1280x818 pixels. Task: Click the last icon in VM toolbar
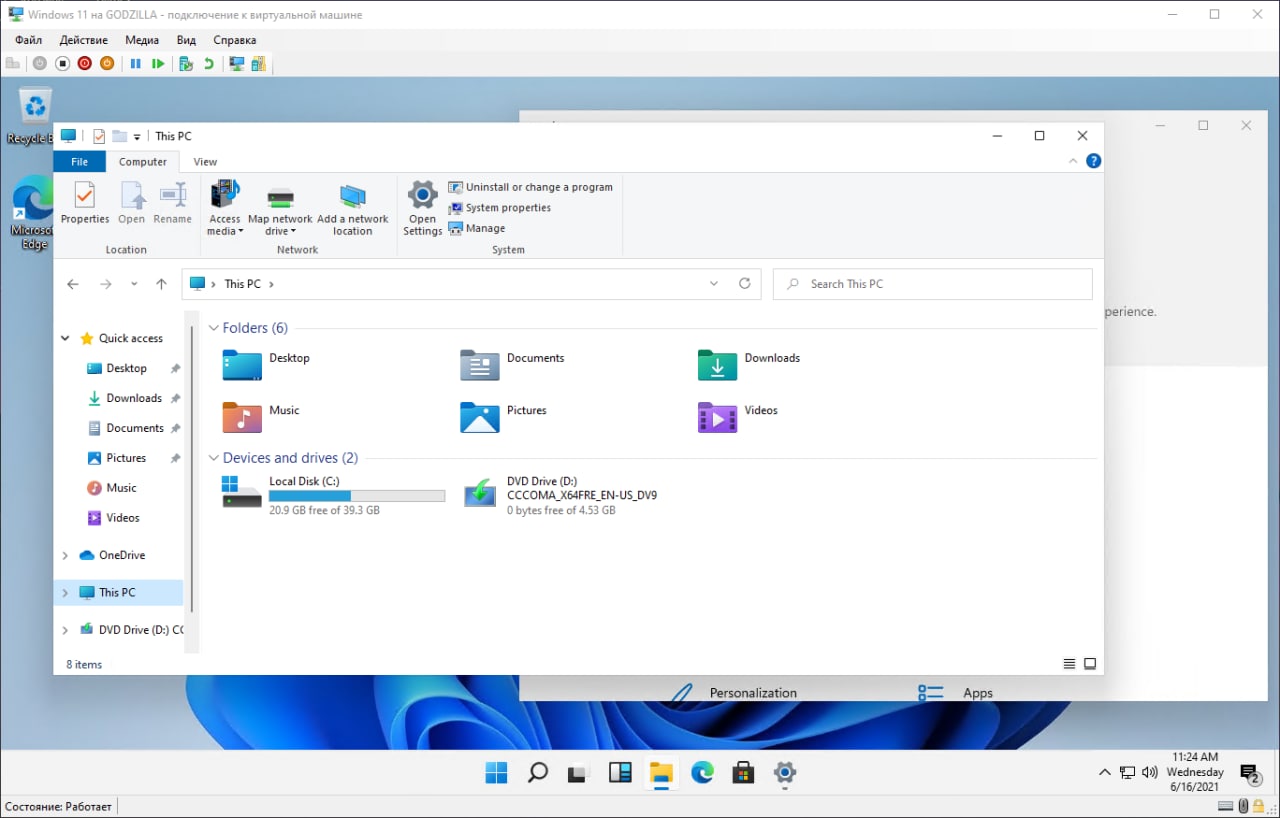tap(259, 64)
